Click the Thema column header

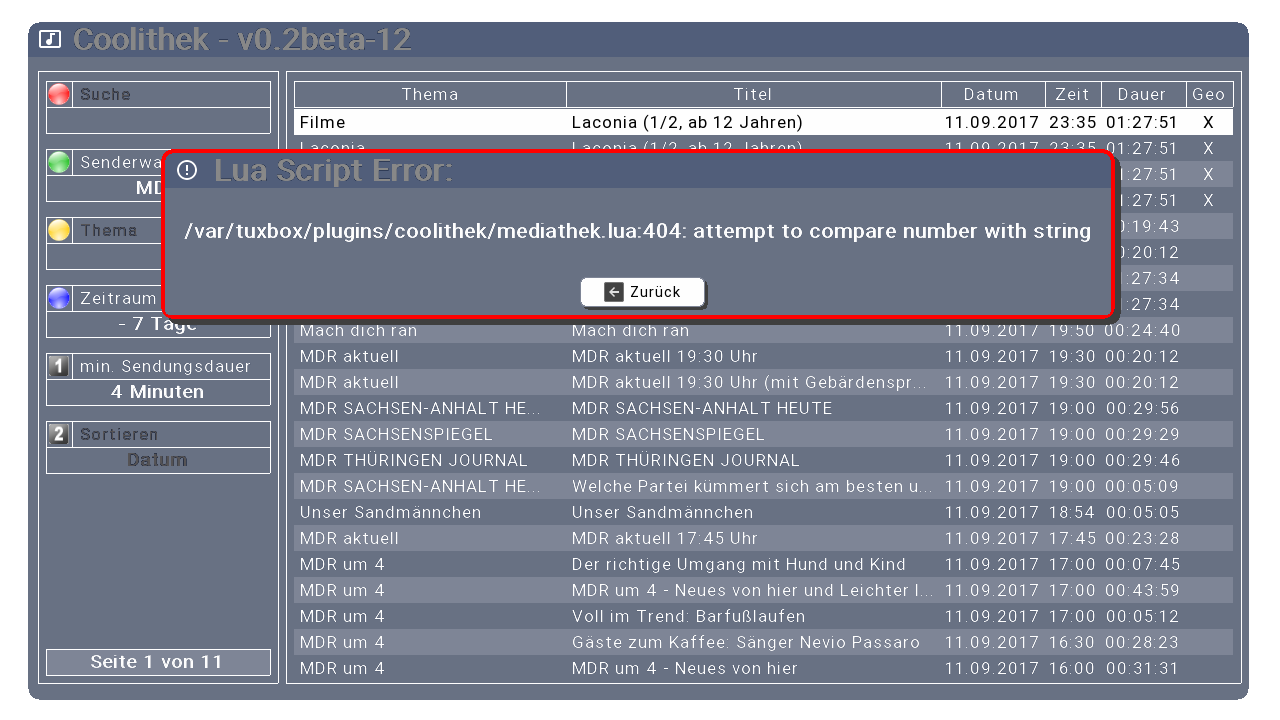click(x=430, y=95)
